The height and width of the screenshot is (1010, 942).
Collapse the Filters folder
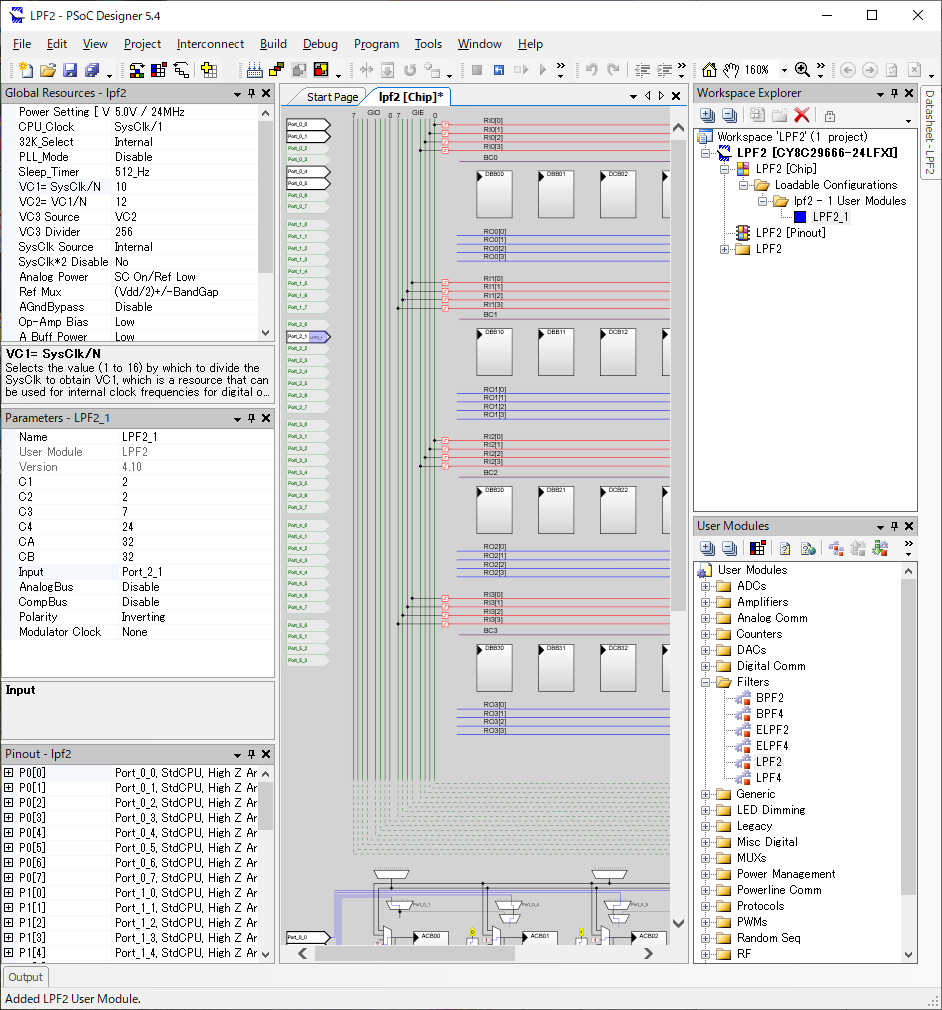[x=706, y=682]
